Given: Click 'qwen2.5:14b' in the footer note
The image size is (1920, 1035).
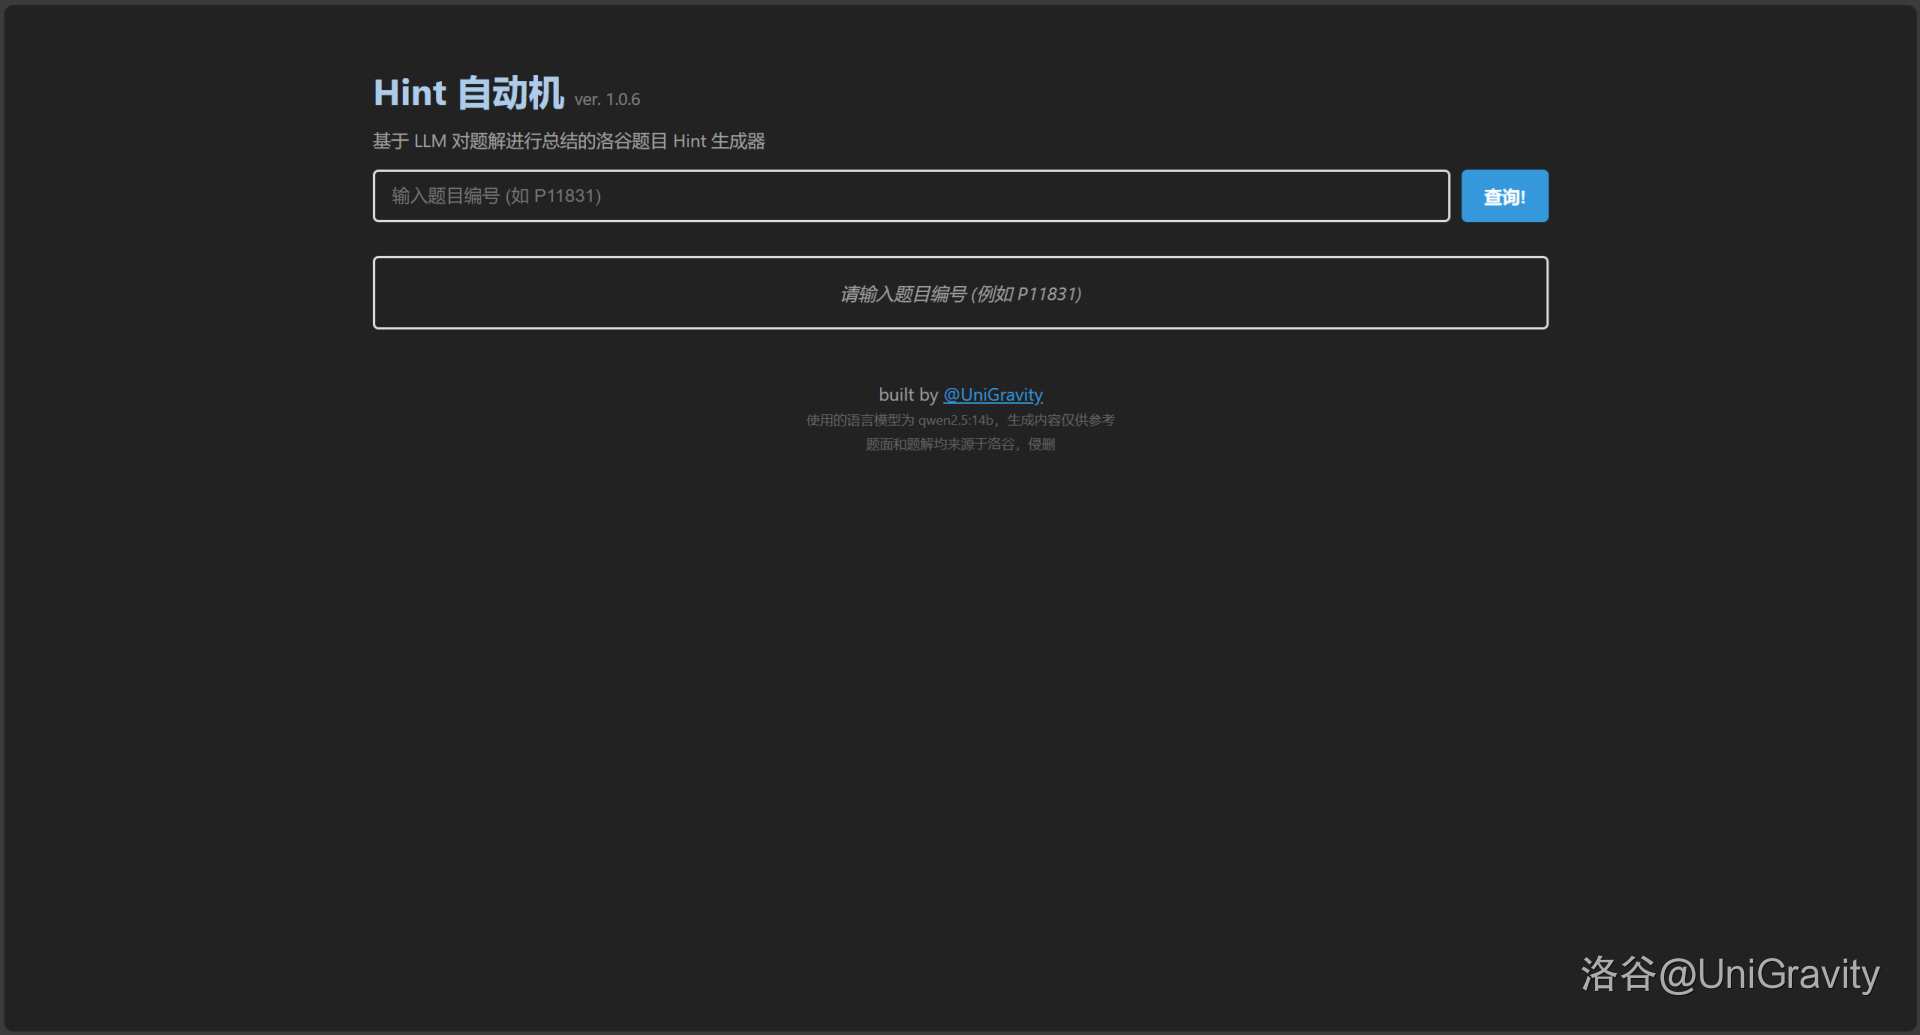Looking at the screenshot, I should tap(955, 420).
